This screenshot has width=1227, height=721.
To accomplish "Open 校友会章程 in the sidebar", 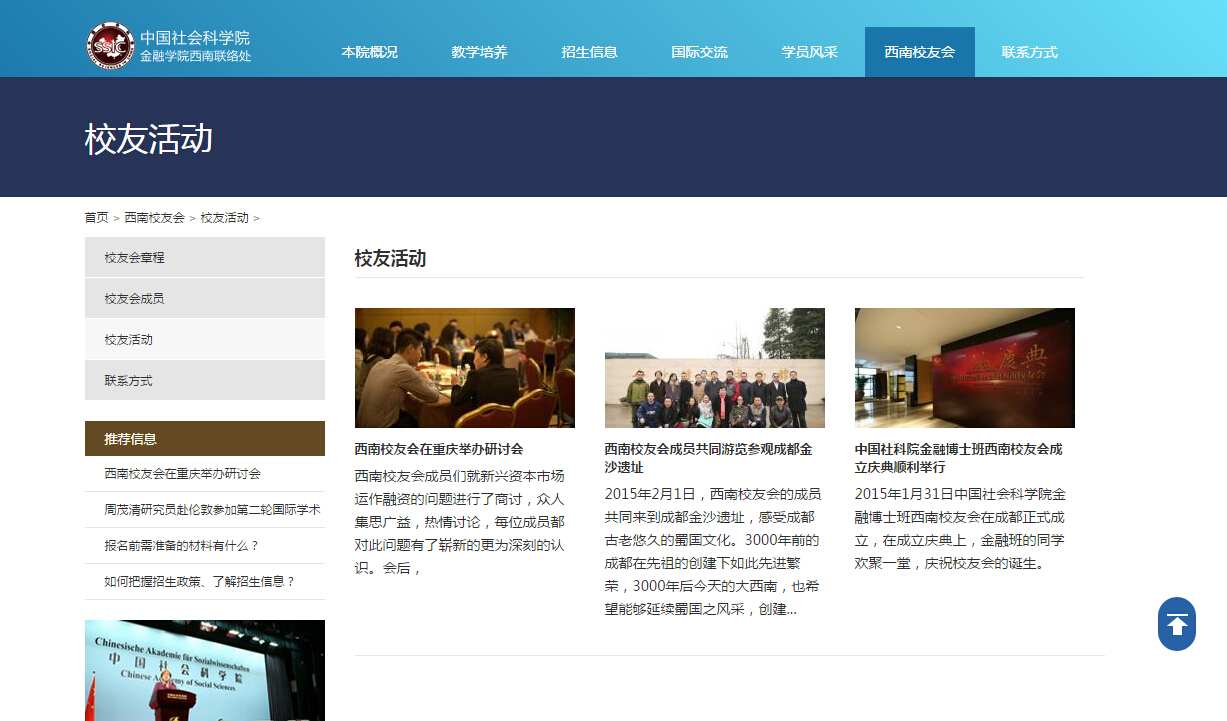I will (x=134, y=257).
